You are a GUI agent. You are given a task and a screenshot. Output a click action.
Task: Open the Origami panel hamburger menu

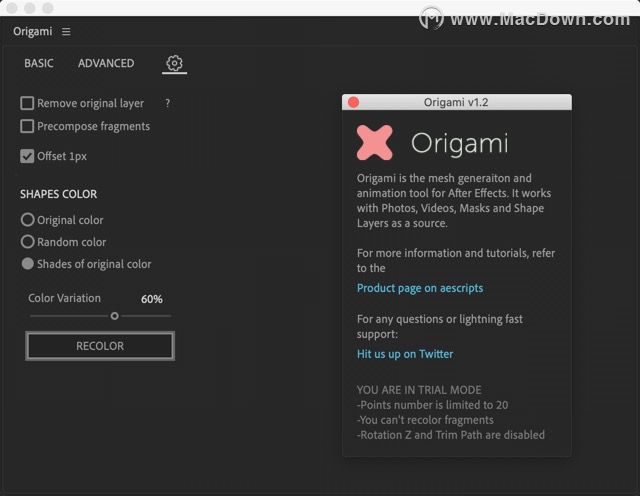66,31
